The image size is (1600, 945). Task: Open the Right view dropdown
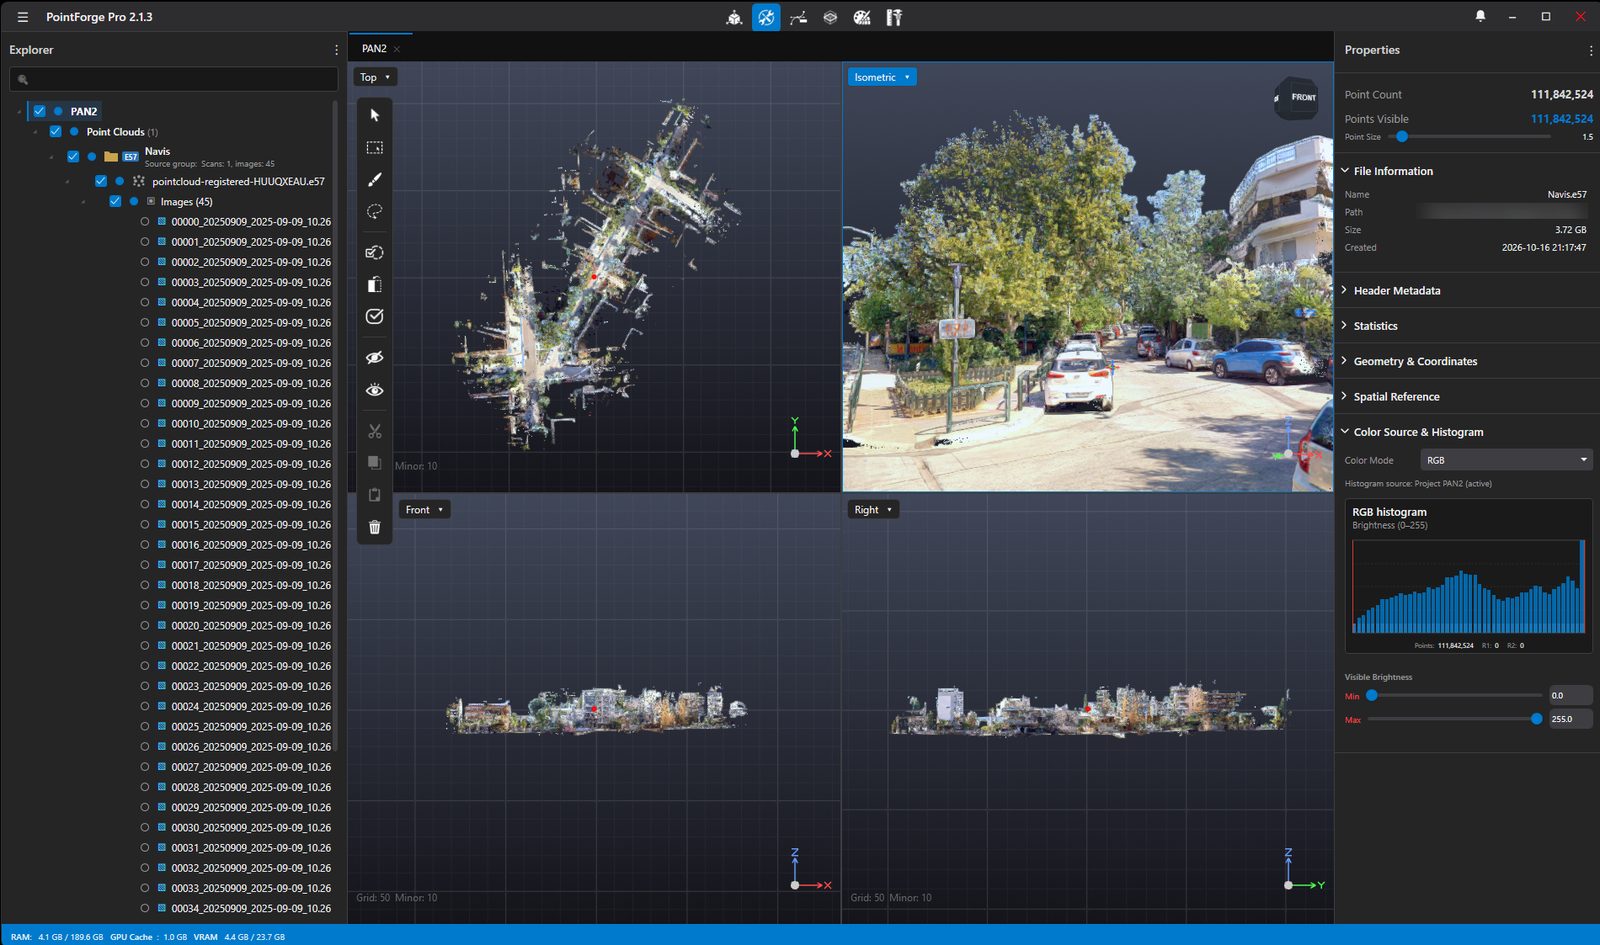873,510
